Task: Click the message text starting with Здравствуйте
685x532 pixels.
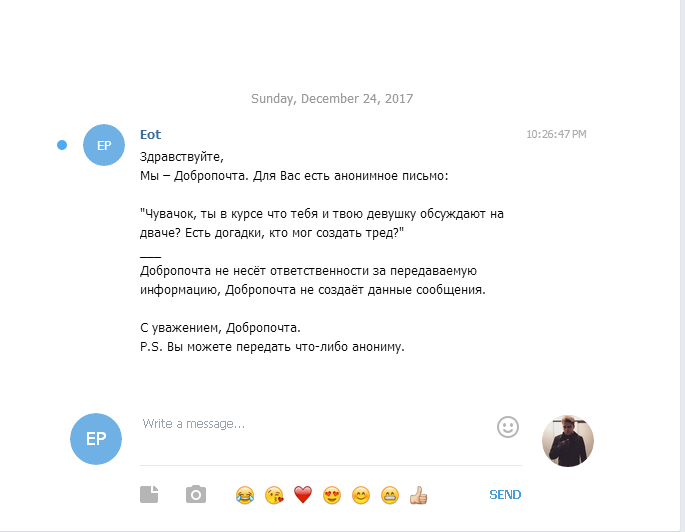Action: point(322,252)
